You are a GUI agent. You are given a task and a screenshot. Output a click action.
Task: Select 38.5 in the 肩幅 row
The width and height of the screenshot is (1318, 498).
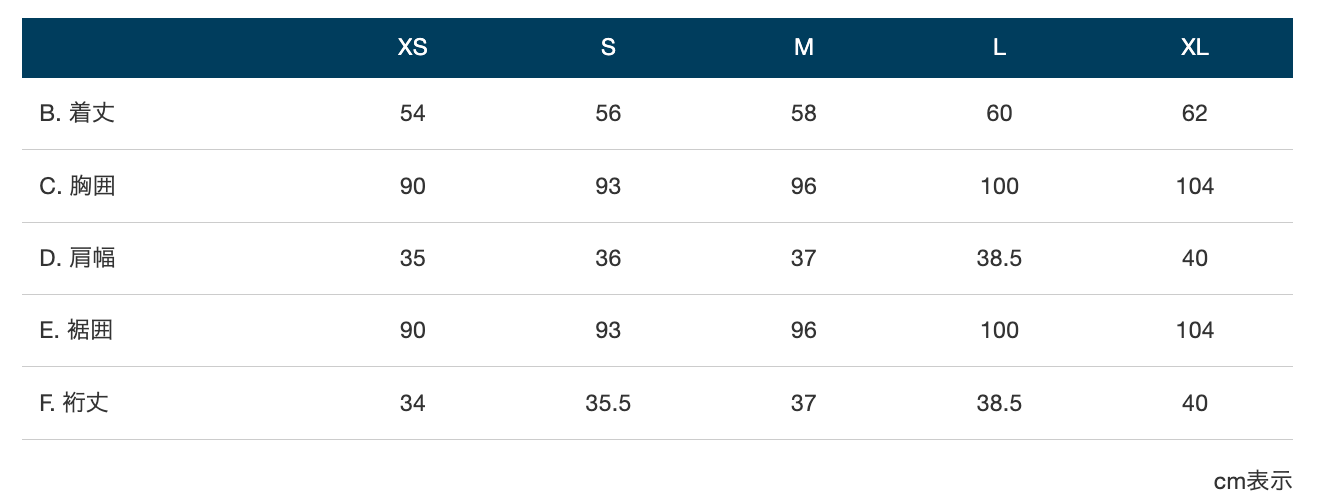pos(999,258)
